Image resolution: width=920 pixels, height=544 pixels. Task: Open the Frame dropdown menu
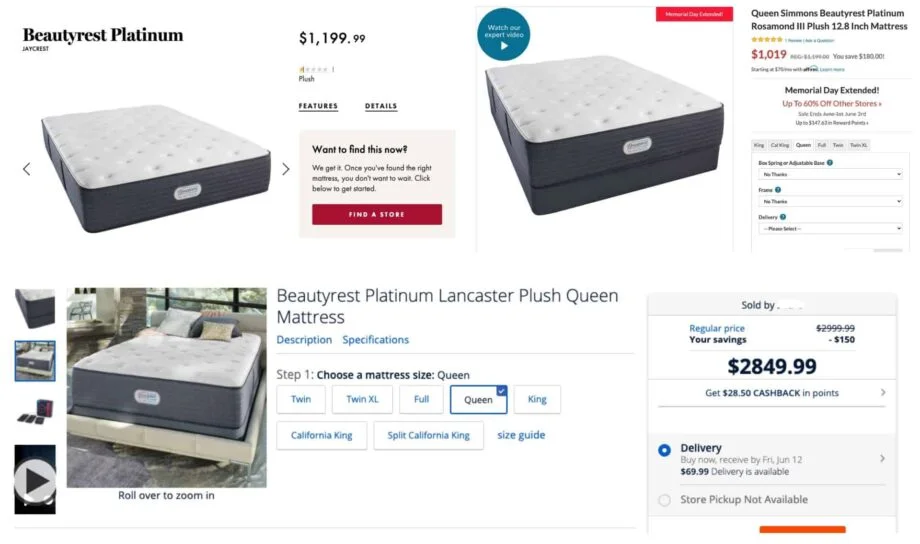[x=829, y=201]
